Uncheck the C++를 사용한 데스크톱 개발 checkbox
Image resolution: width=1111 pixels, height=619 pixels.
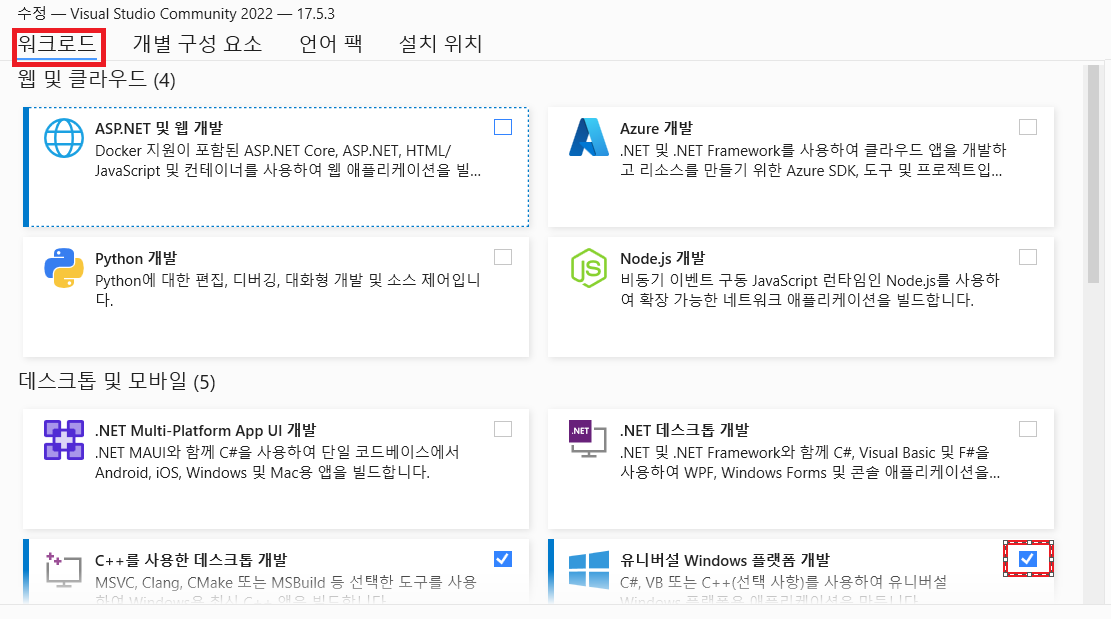[503, 559]
